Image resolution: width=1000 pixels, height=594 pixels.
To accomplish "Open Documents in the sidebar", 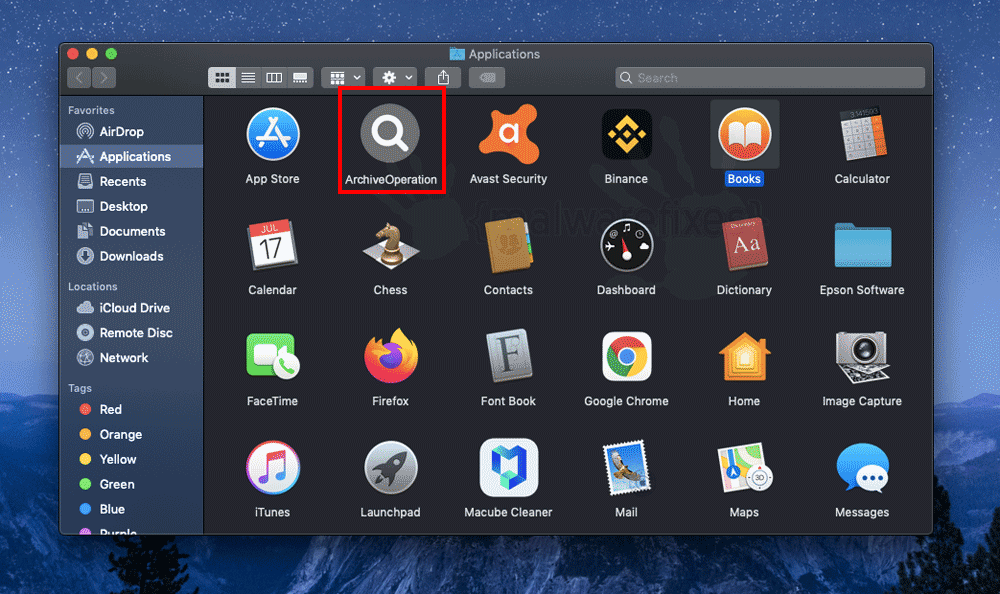I will [x=131, y=231].
